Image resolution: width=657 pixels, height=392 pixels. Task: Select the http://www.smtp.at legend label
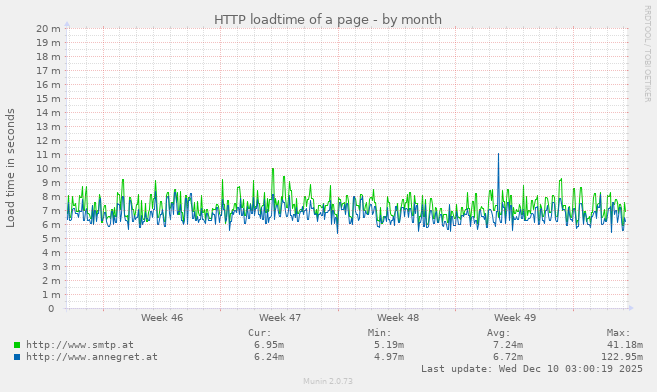[80, 345]
